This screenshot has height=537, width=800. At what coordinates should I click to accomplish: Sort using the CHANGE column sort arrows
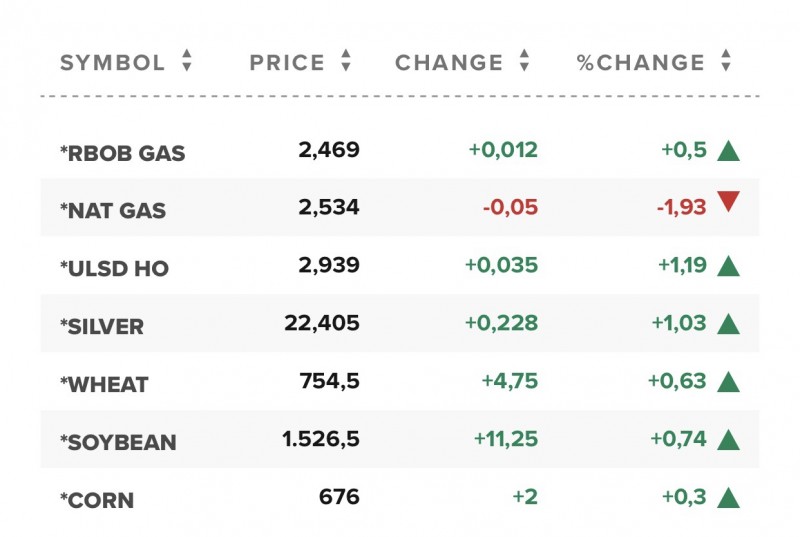(524, 62)
